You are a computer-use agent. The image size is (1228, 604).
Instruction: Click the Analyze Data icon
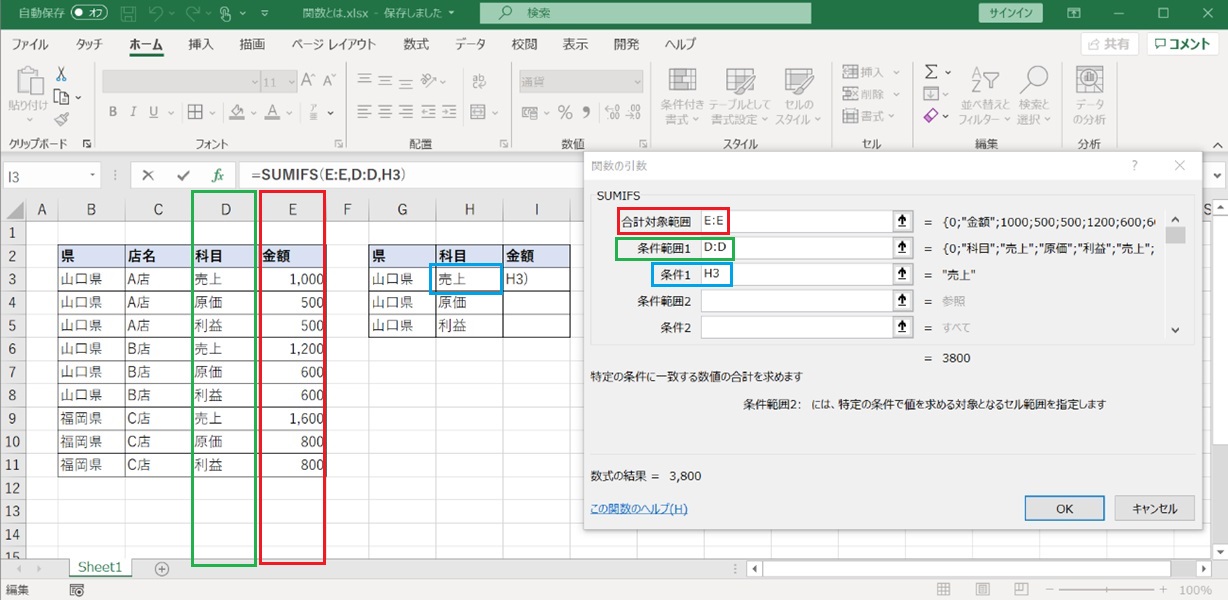1089,96
